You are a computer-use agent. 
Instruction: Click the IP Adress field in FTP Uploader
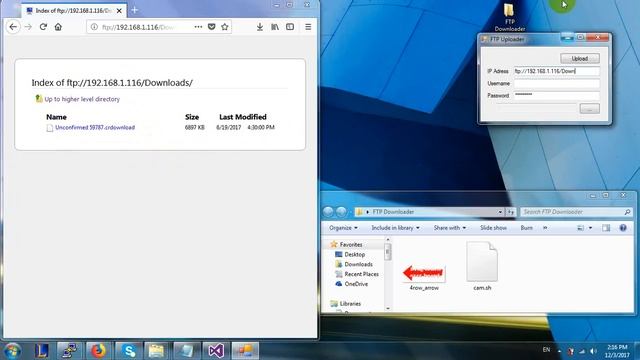pyautogui.click(x=557, y=71)
